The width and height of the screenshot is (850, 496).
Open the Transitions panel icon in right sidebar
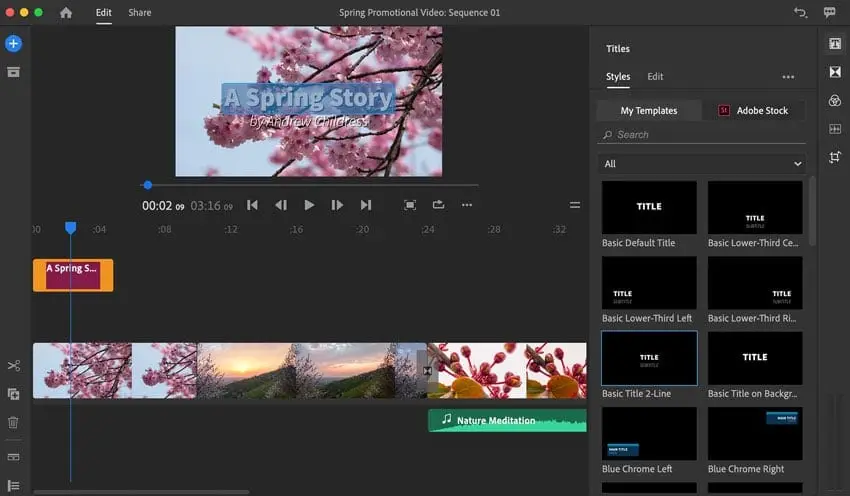835,72
